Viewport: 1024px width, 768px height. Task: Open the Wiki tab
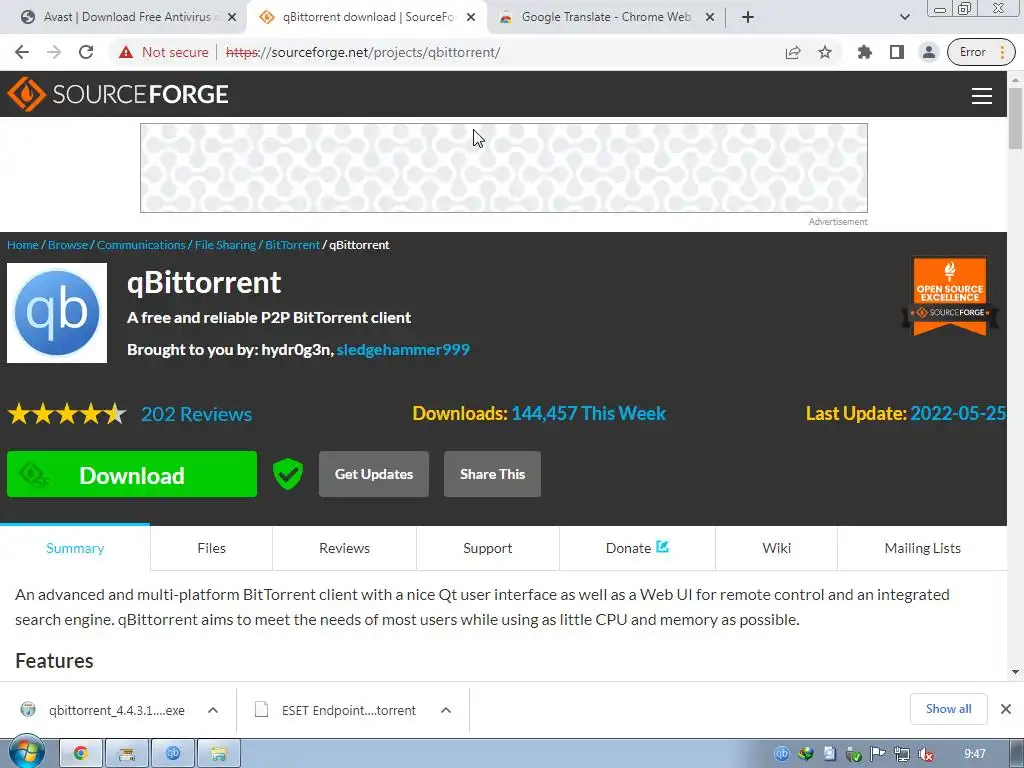[x=776, y=548]
